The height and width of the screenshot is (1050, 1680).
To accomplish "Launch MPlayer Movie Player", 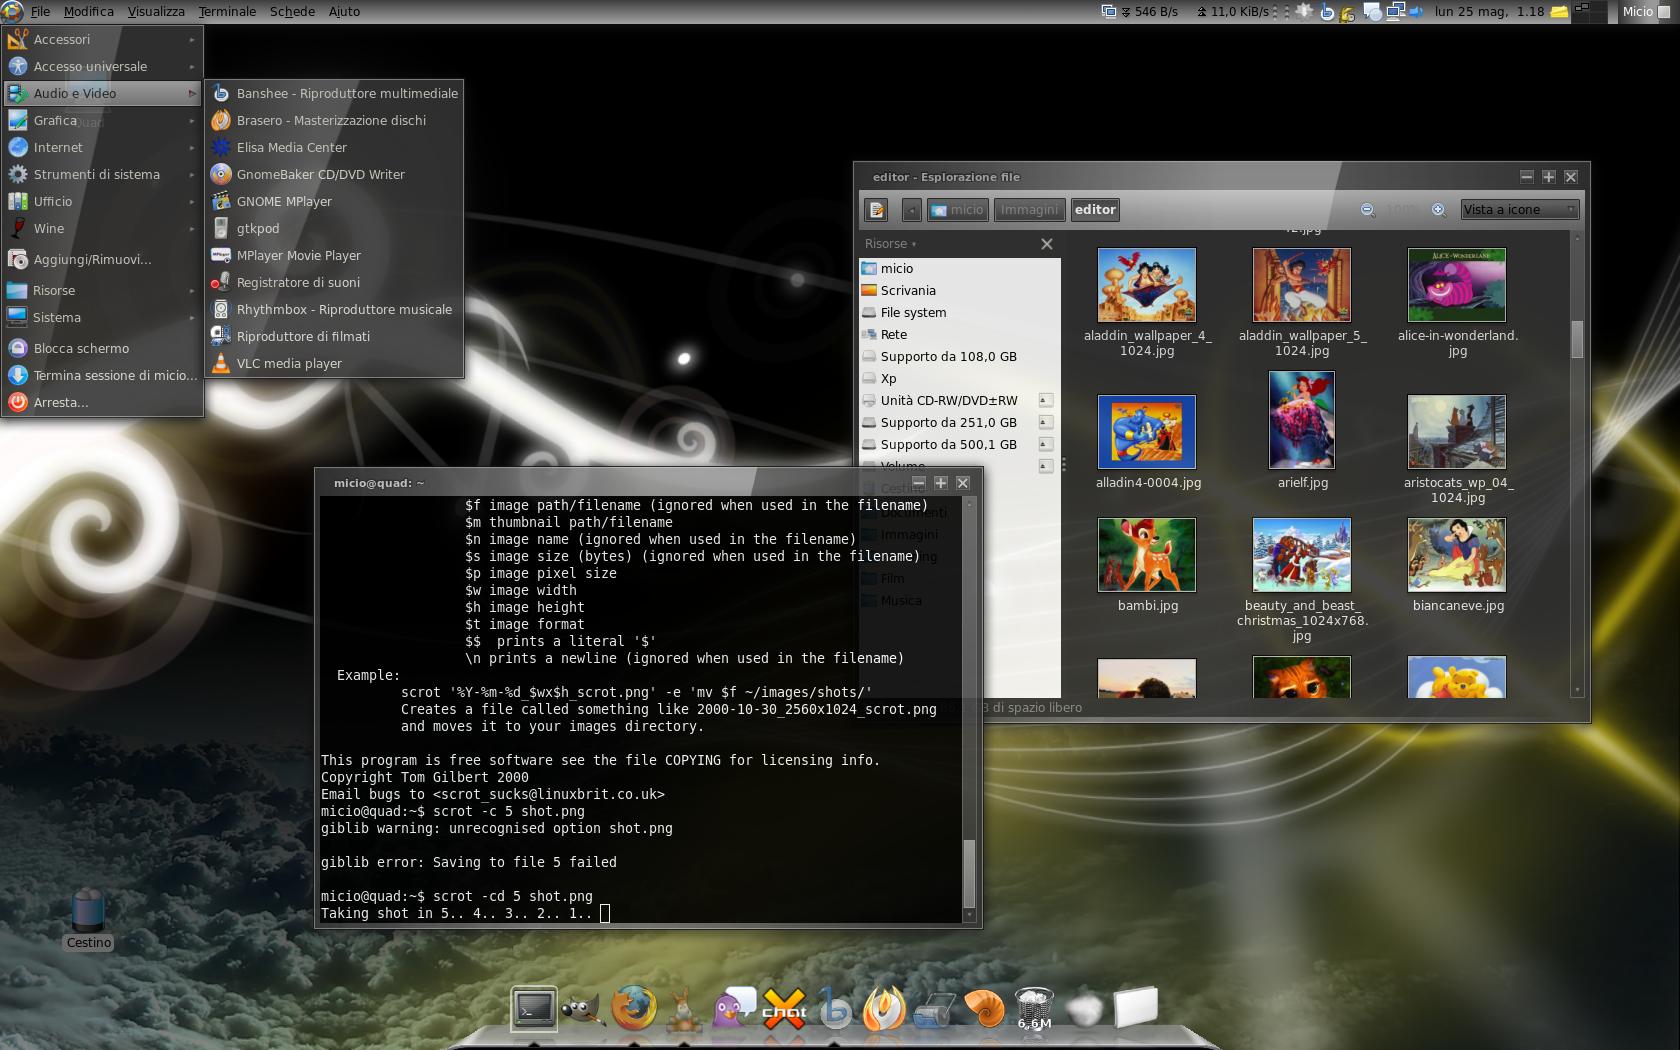I will 334,255.
